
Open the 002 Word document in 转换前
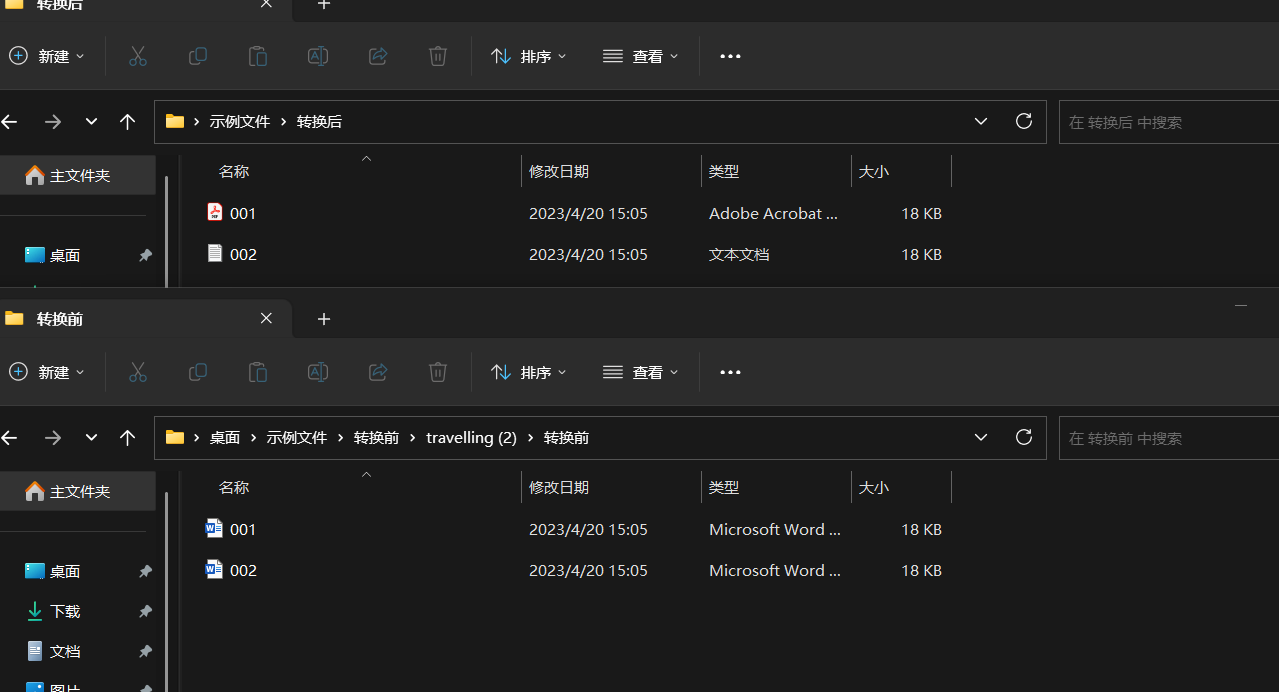click(x=243, y=570)
